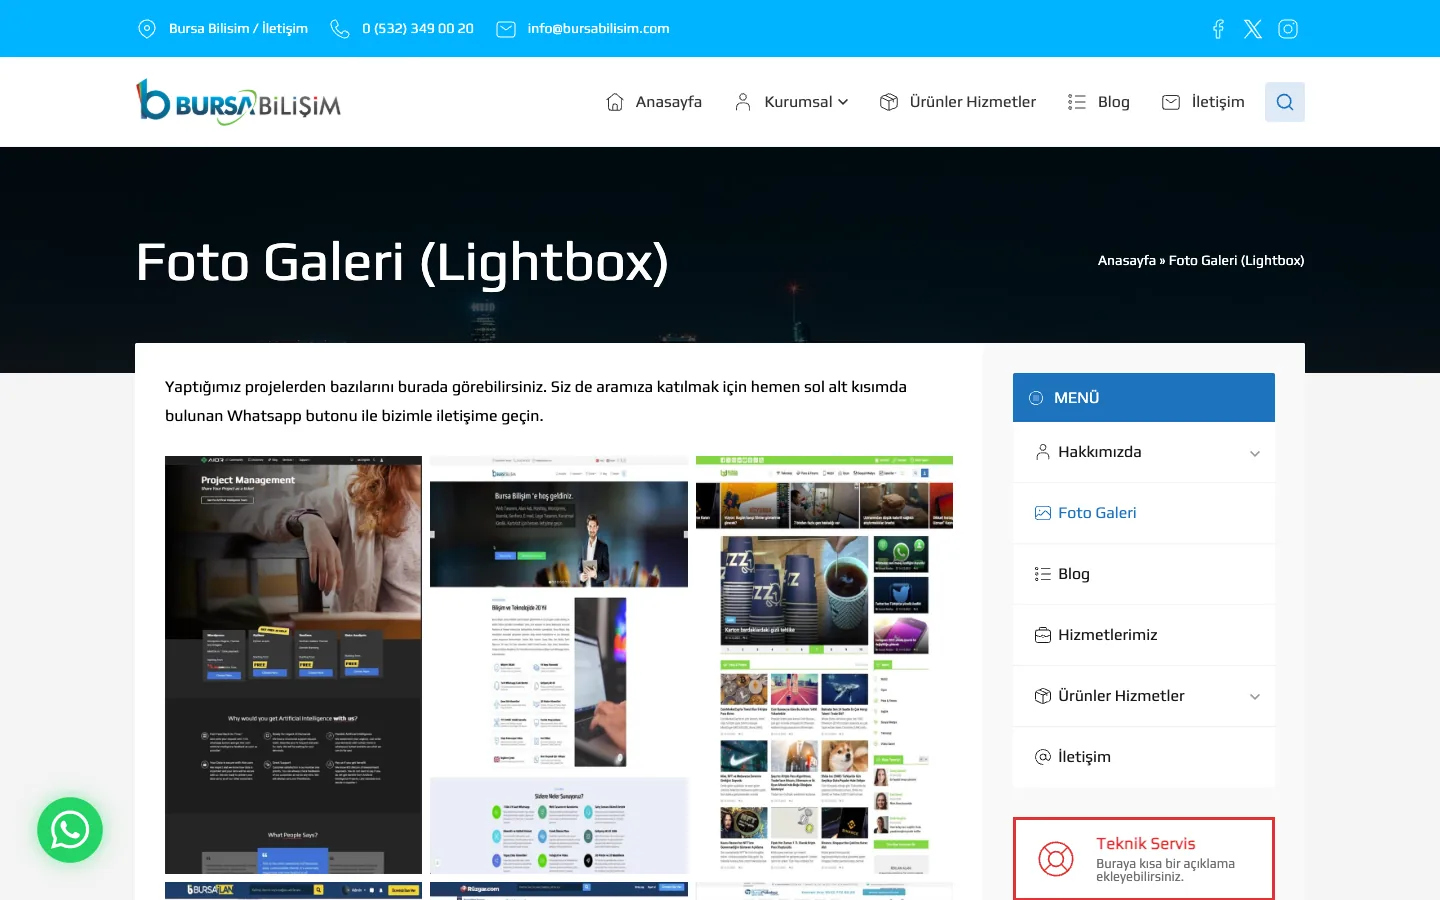Open the news site gallery thumbnail with coffee cup
Viewport: 1440px width, 900px height.
[x=824, y=665]
